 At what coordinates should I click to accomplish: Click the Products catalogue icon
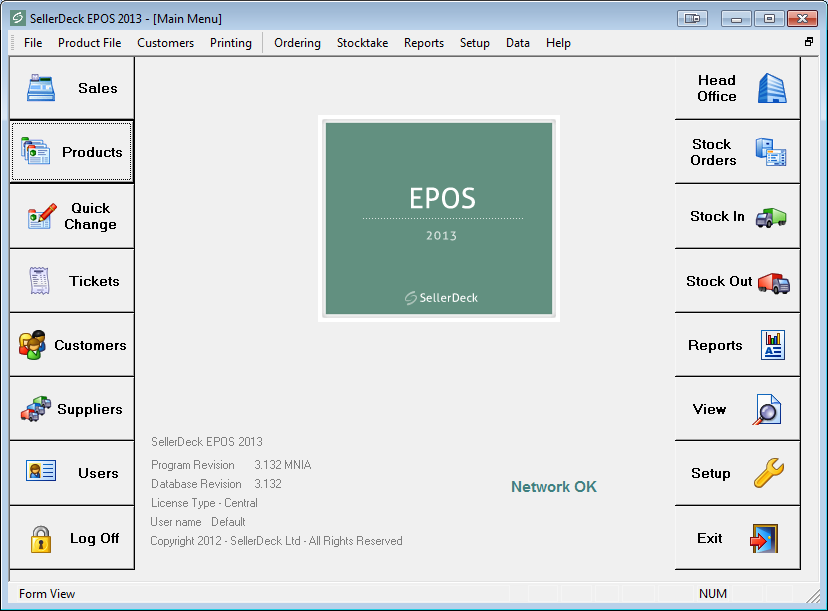(x=36, y=152)
